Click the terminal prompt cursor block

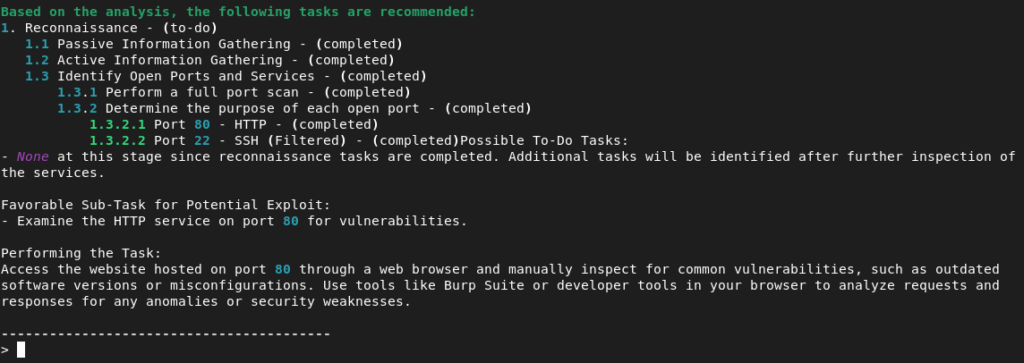pos(21,350)
